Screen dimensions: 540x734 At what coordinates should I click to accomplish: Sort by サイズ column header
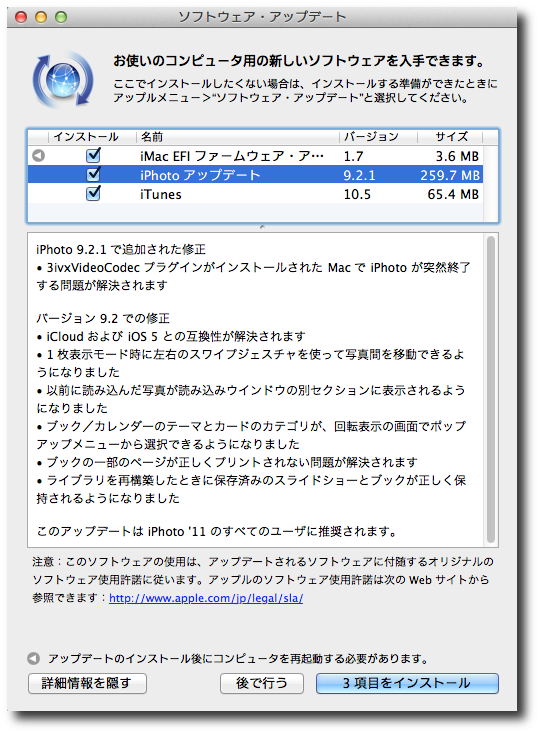tap(450, 137)
